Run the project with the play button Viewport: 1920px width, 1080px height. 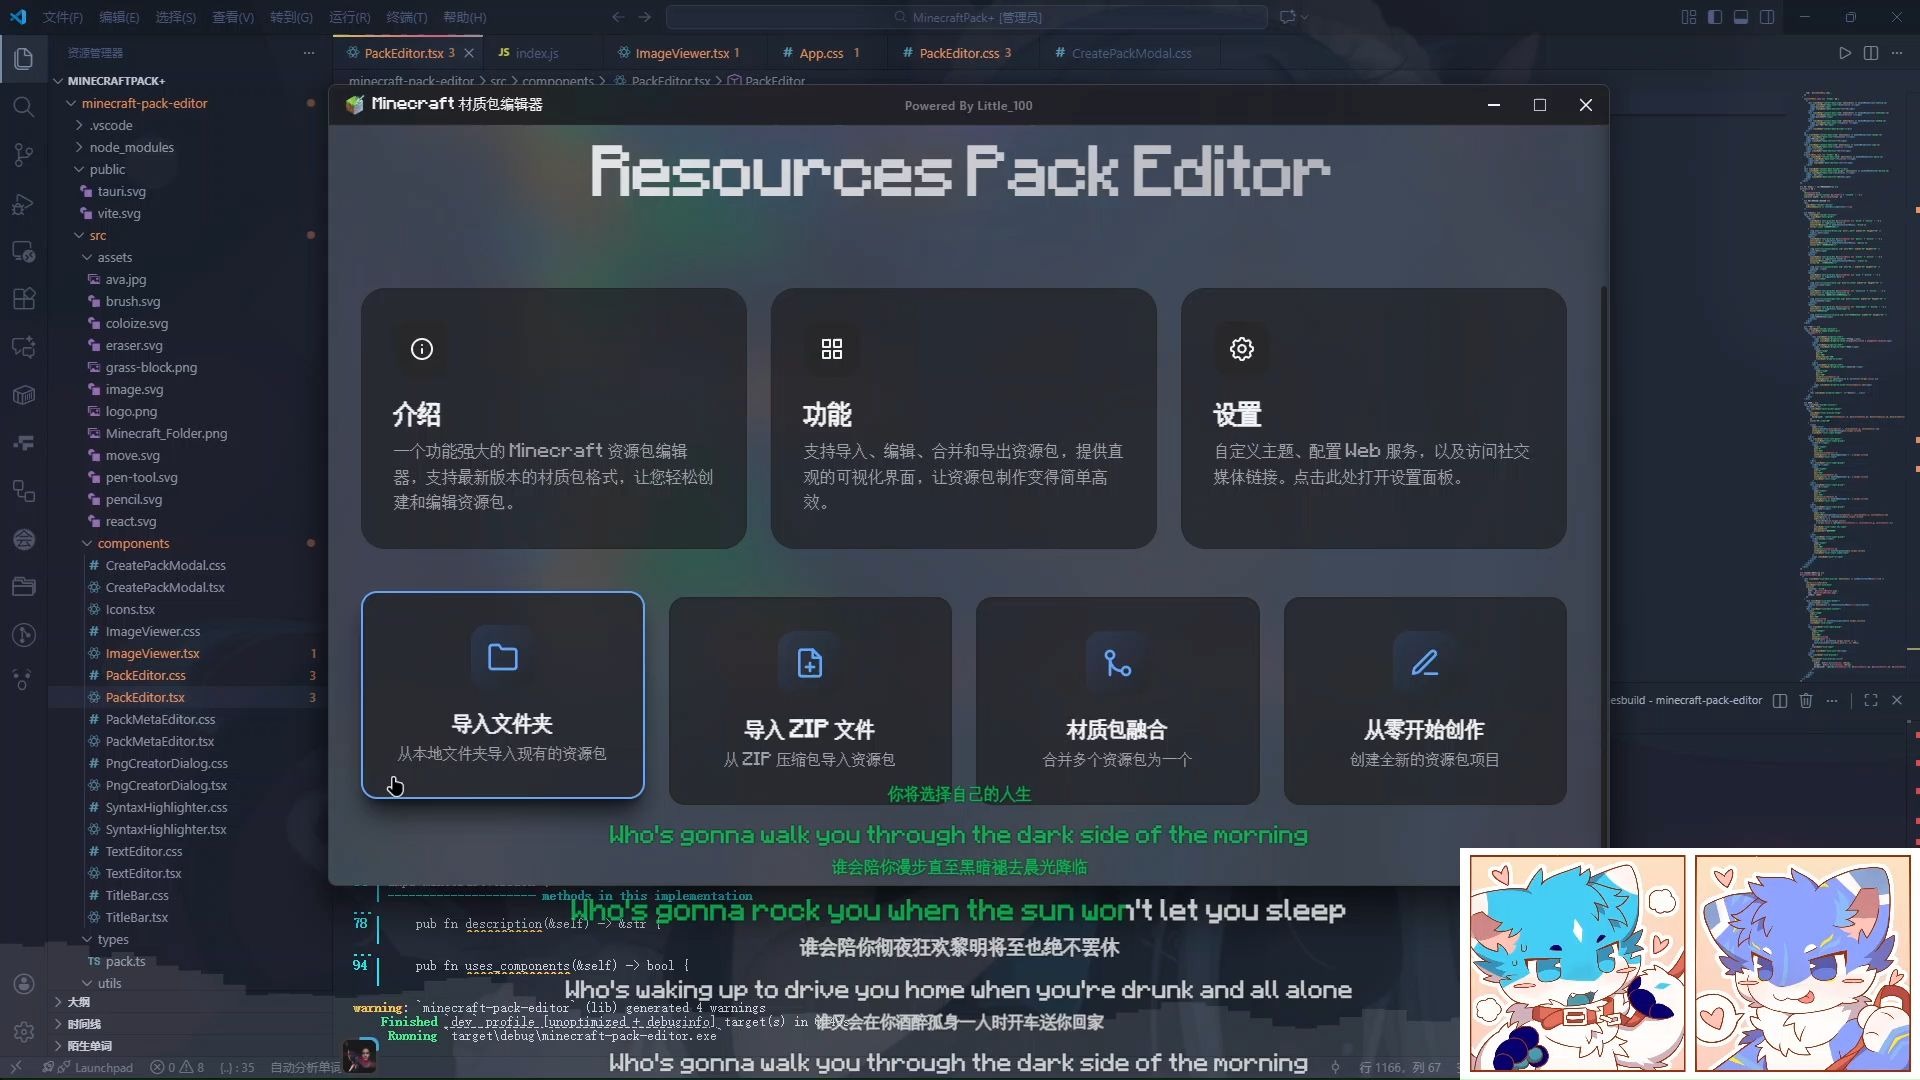click(1844, 53)
